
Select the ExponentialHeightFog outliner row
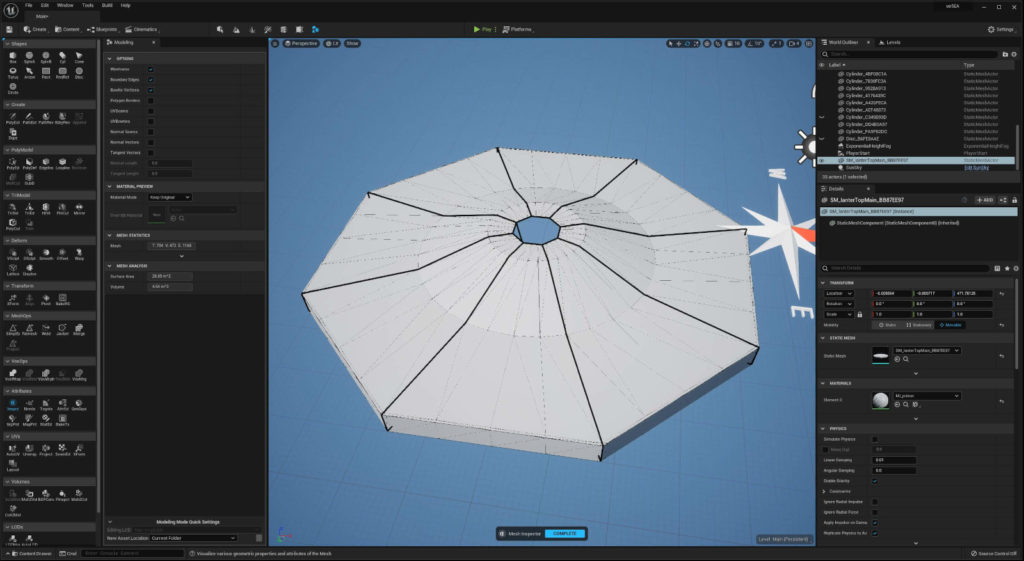point(917,146)
